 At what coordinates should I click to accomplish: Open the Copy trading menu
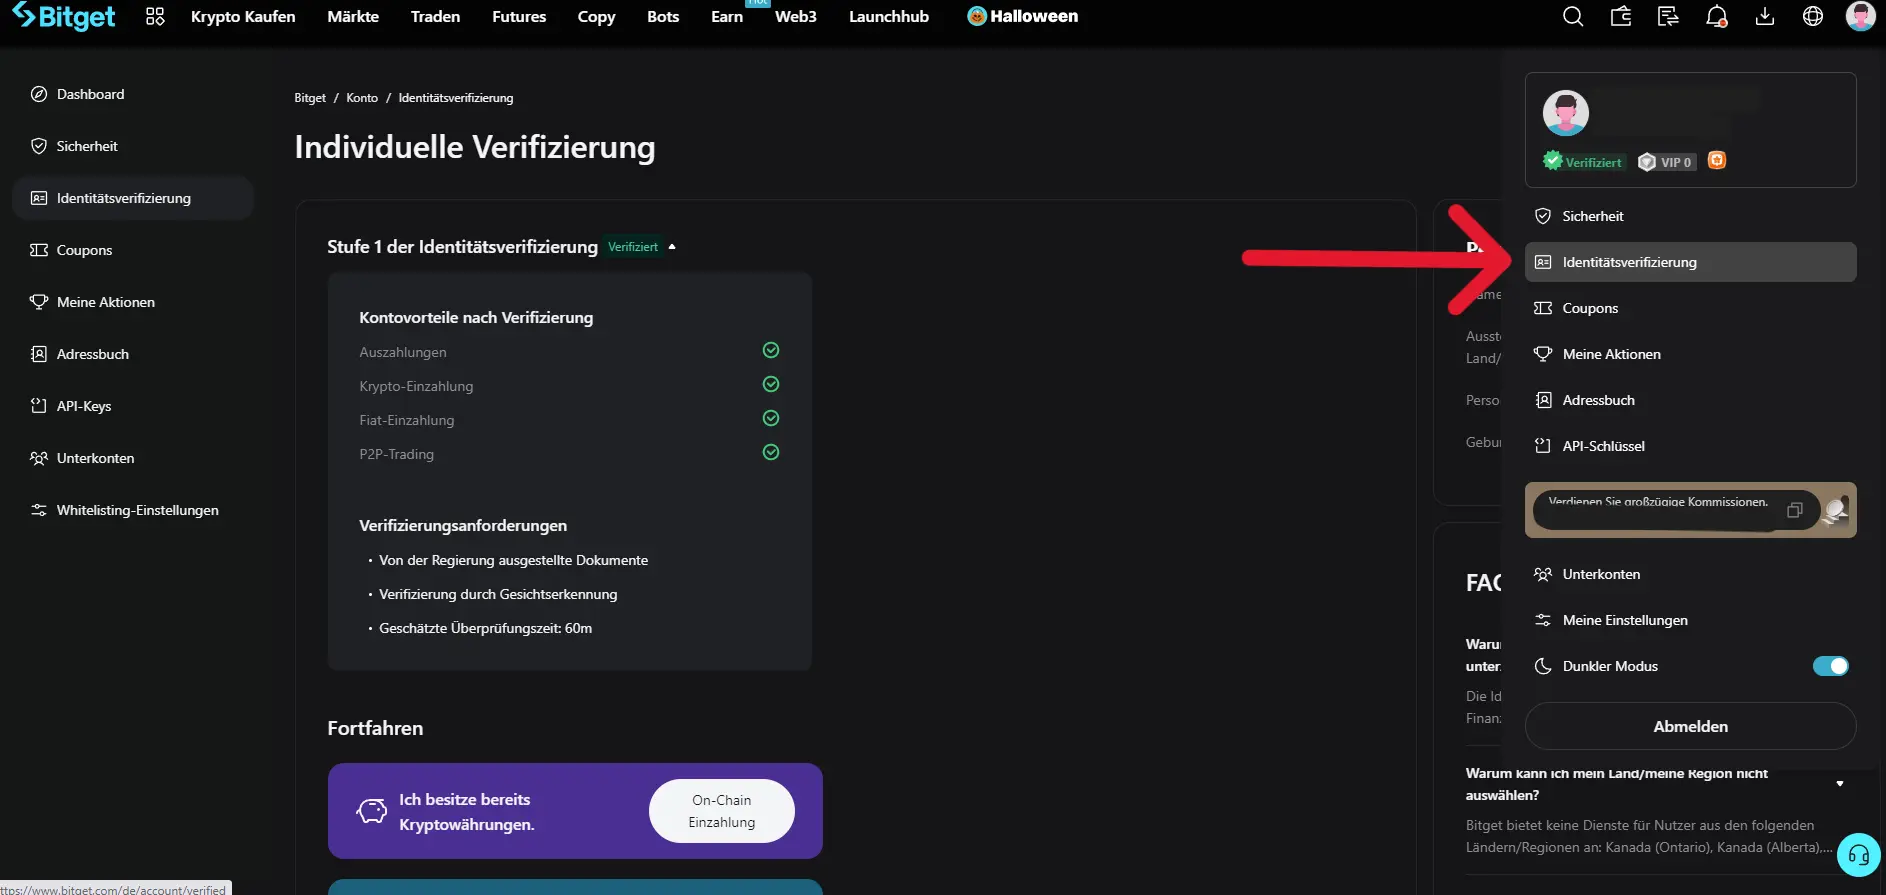596,17
